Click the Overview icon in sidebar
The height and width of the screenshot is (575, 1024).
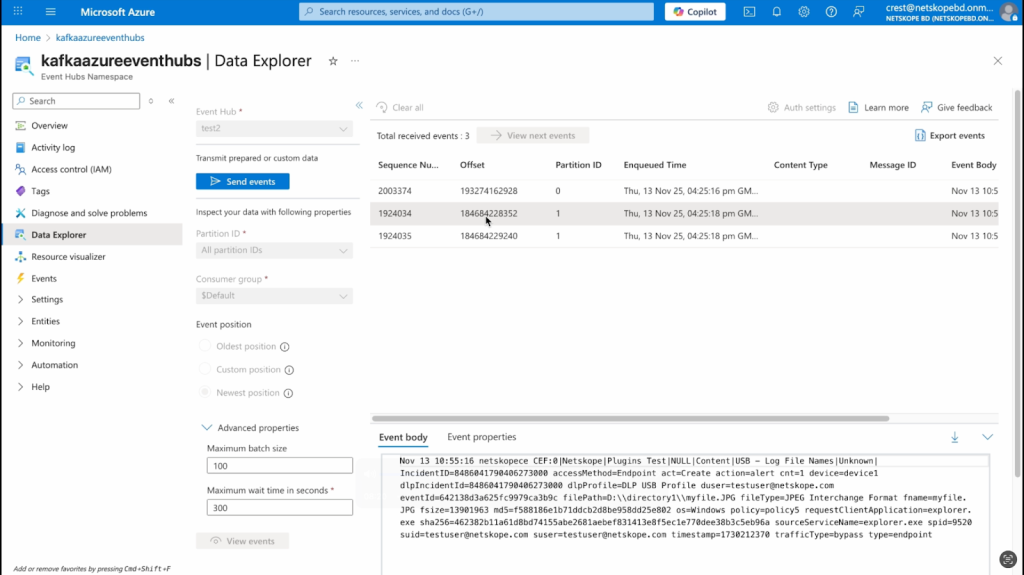click(x=20, y=125)
